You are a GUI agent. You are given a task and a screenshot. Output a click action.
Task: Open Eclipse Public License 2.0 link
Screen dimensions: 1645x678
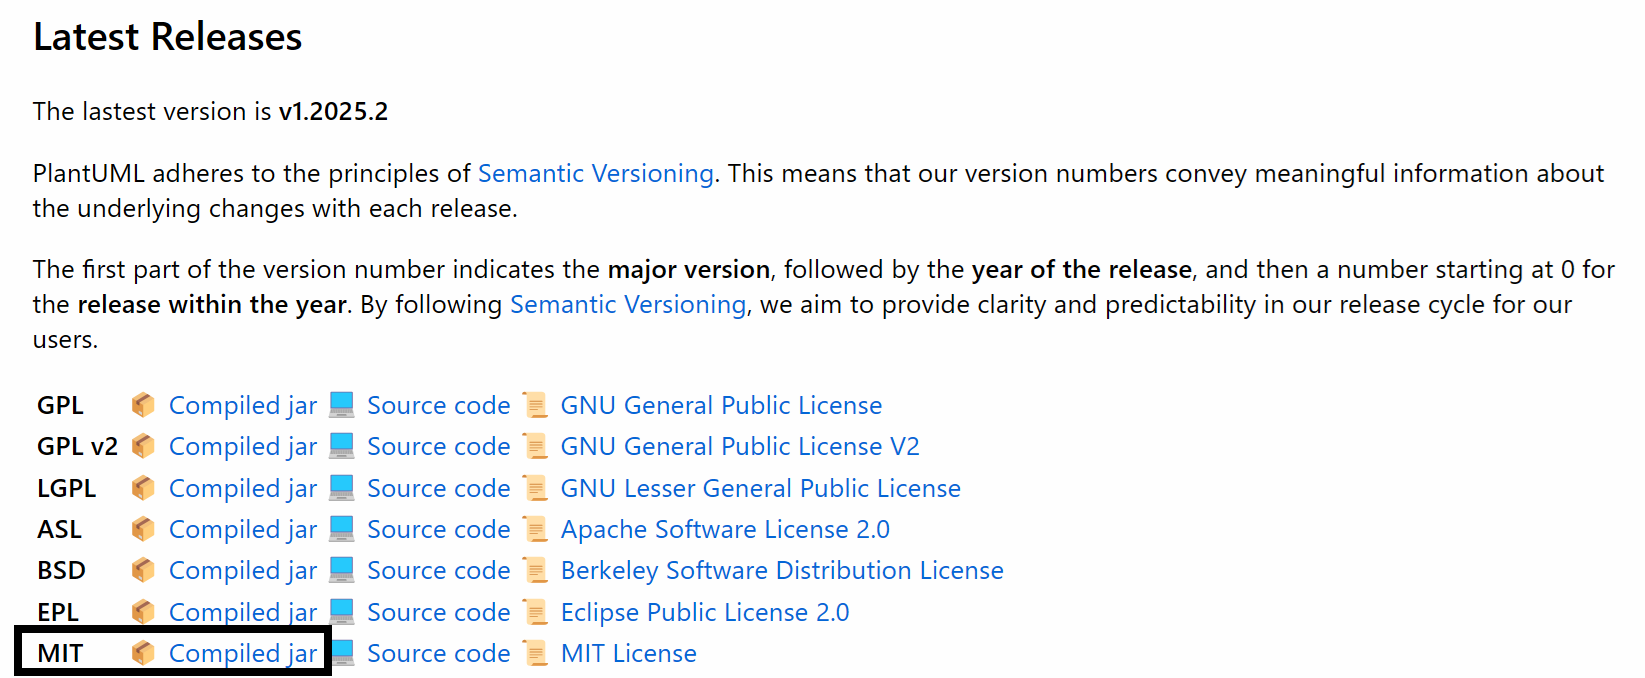tap(705, 612)
